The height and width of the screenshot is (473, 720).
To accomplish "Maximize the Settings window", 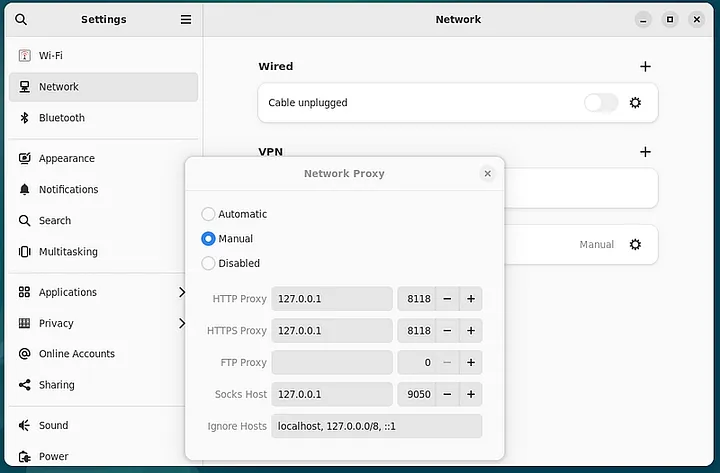I will pos(670,20).
